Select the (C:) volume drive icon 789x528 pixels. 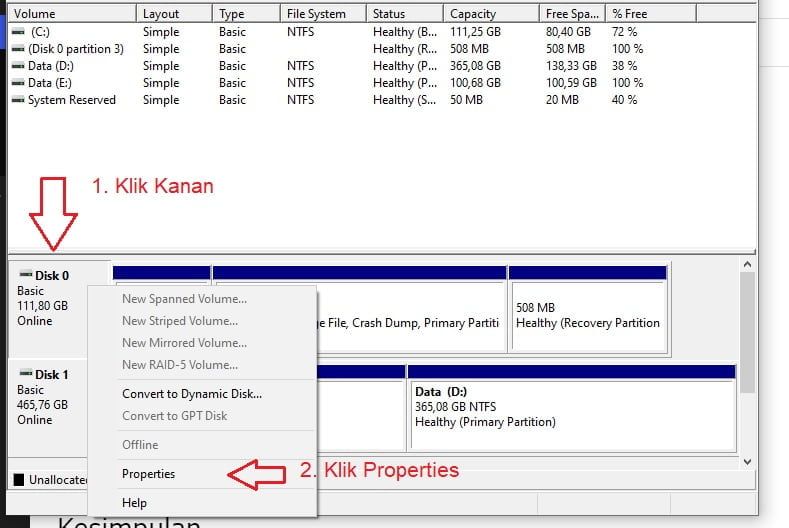click(x=18, y=32)
